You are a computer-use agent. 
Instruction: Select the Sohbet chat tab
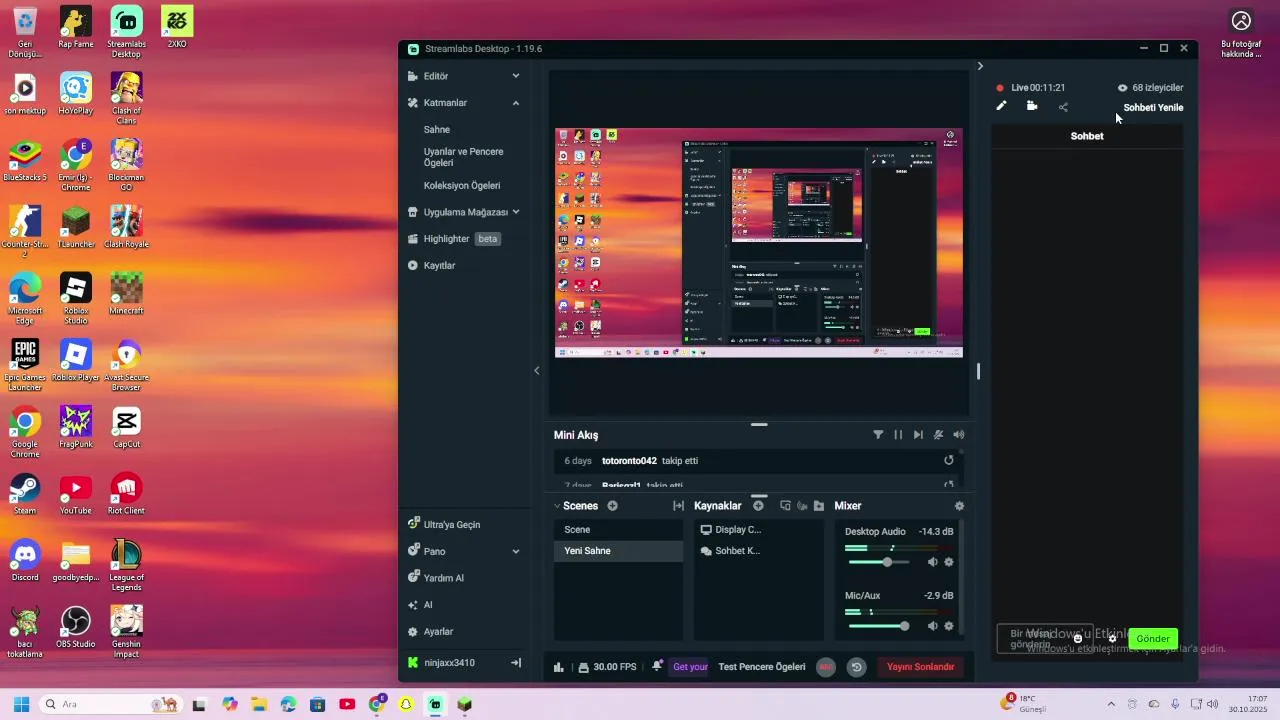(1087, 136)
